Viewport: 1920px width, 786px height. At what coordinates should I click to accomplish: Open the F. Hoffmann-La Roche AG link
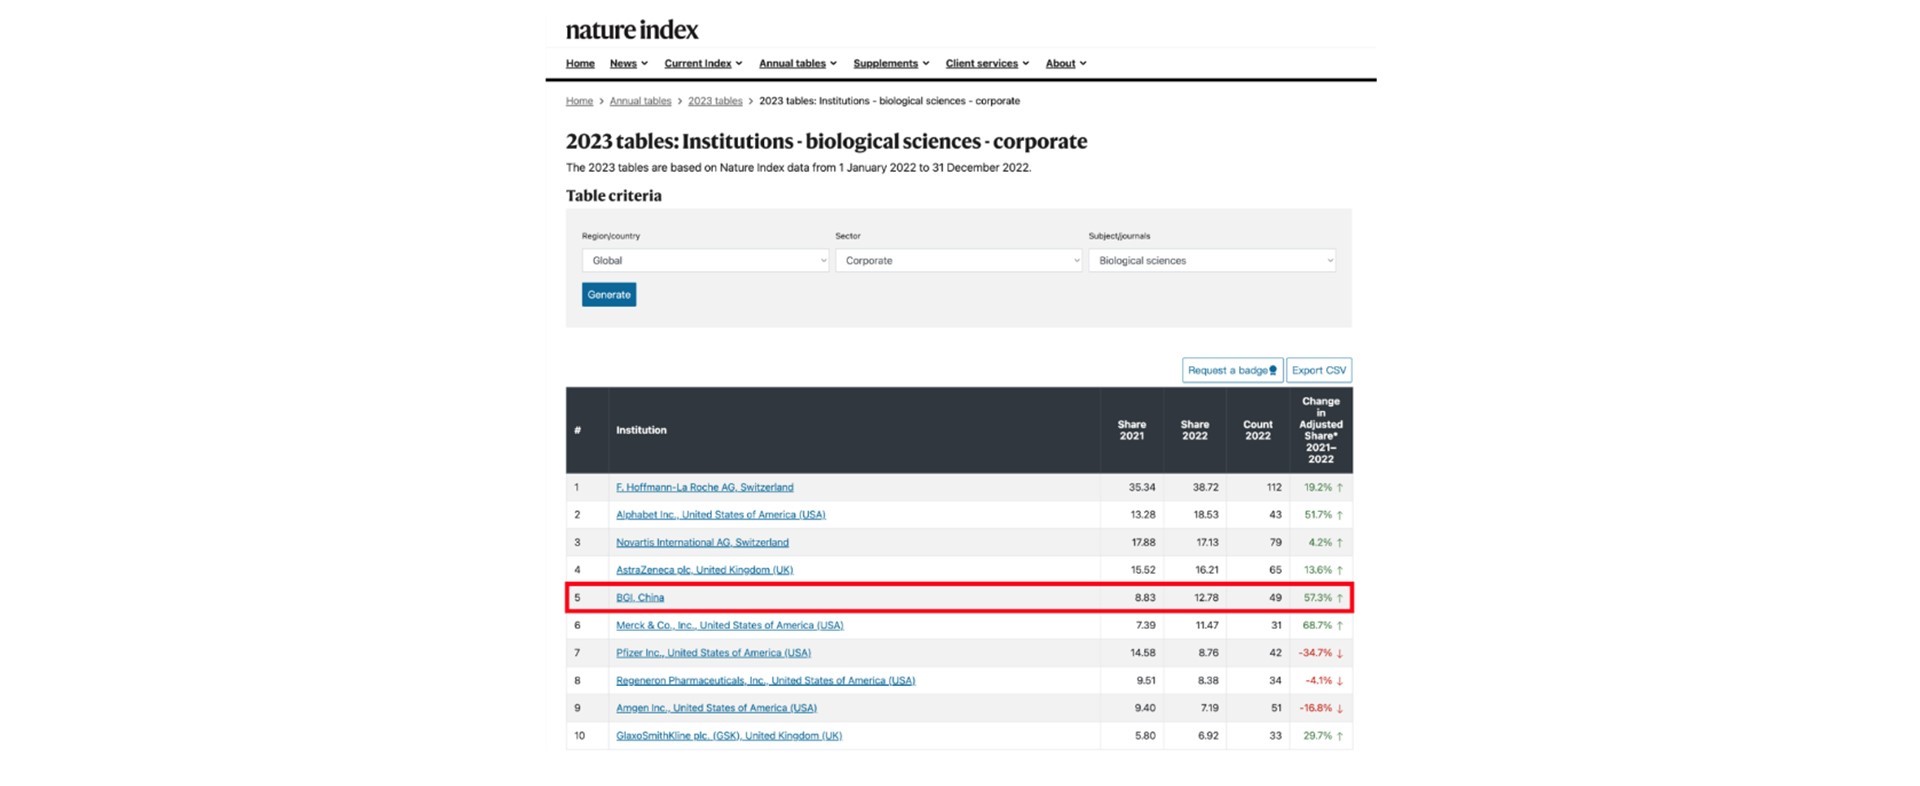pyautogui.click(x=704, y=488)
